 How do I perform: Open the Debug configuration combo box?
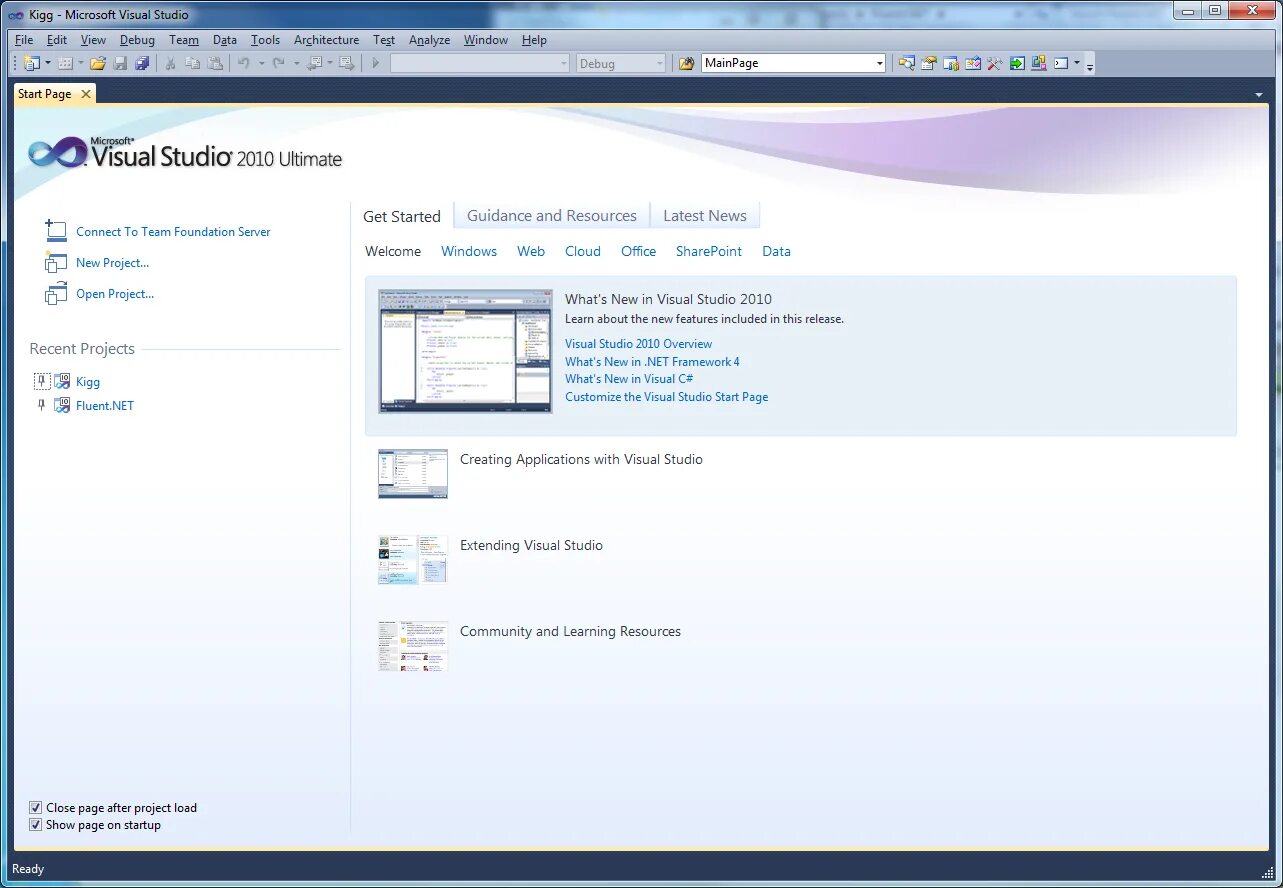[620, 63]
